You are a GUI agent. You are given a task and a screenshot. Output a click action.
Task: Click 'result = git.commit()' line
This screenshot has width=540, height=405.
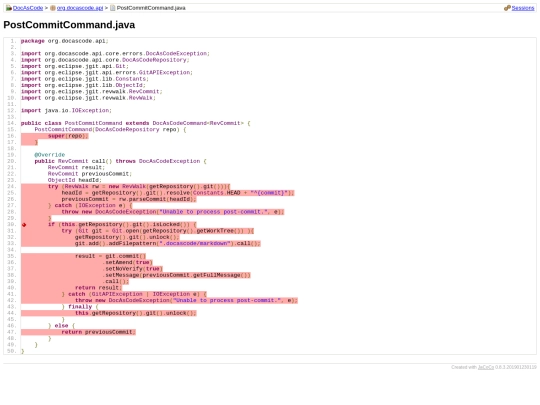tap(110, 256)
